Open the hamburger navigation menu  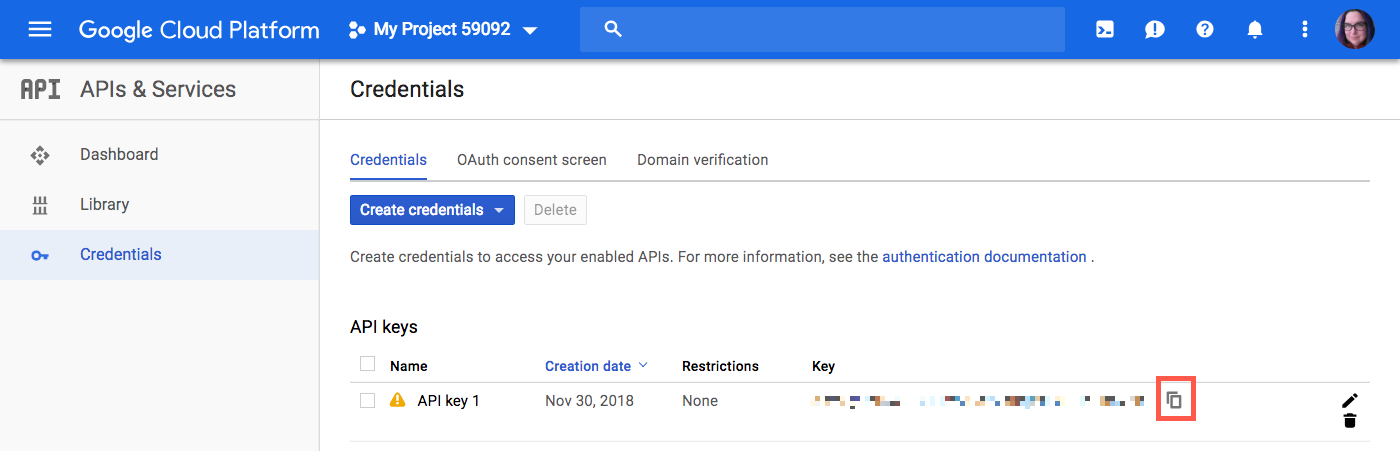[x=40, y=29]
